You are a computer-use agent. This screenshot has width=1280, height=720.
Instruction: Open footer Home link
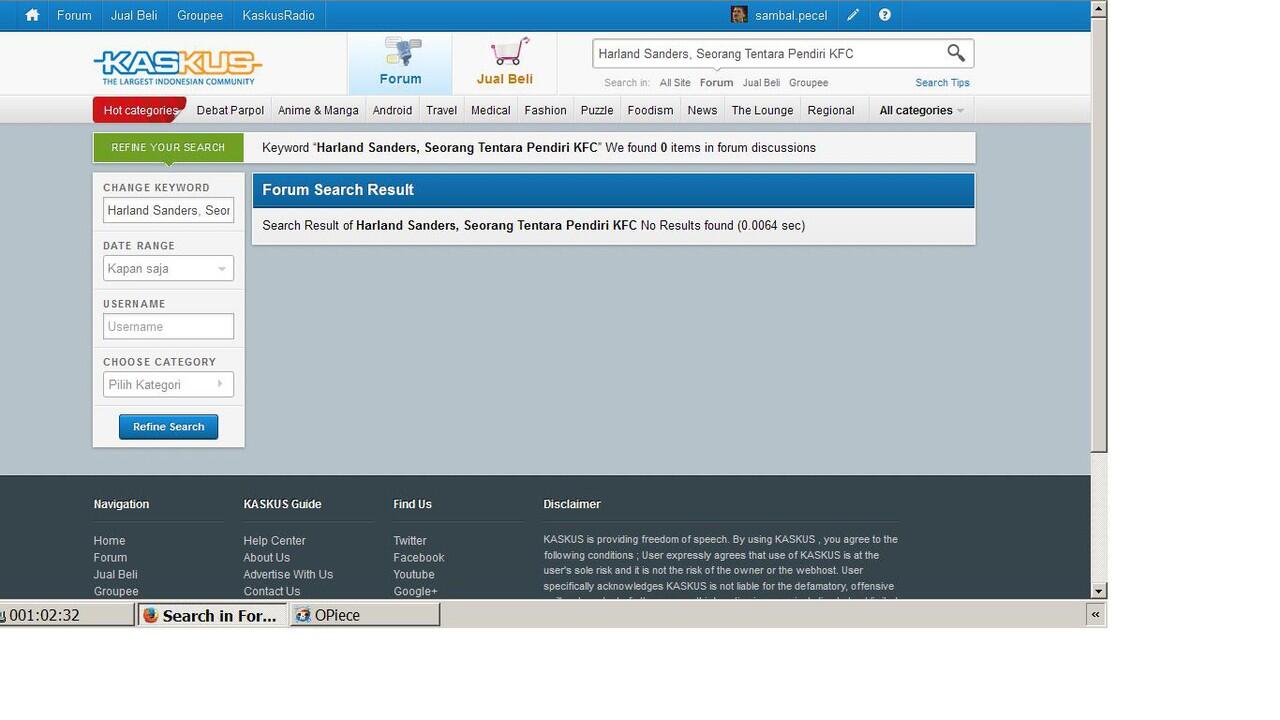[109, 541]
